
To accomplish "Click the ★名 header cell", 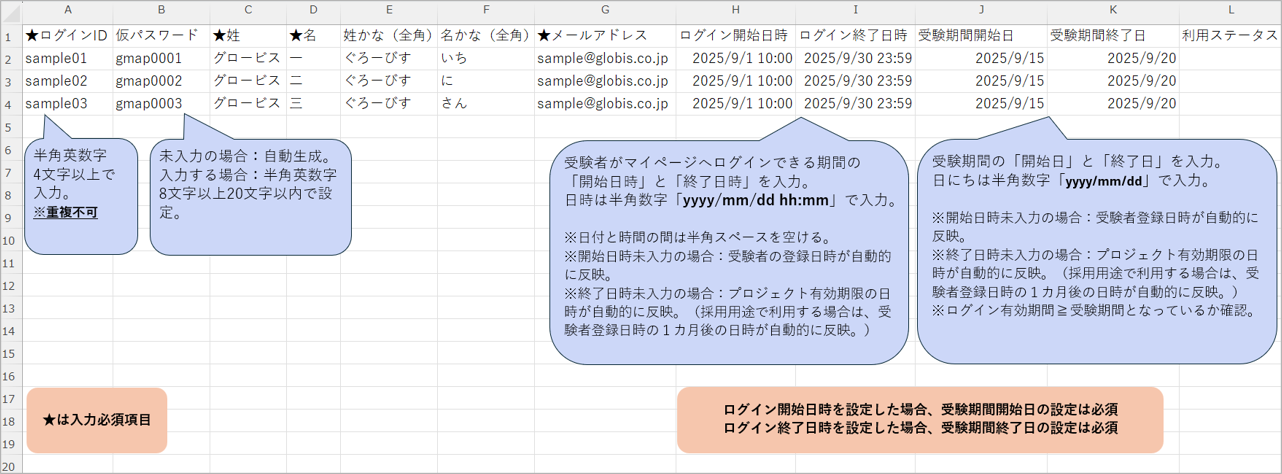I will point(313,35).
